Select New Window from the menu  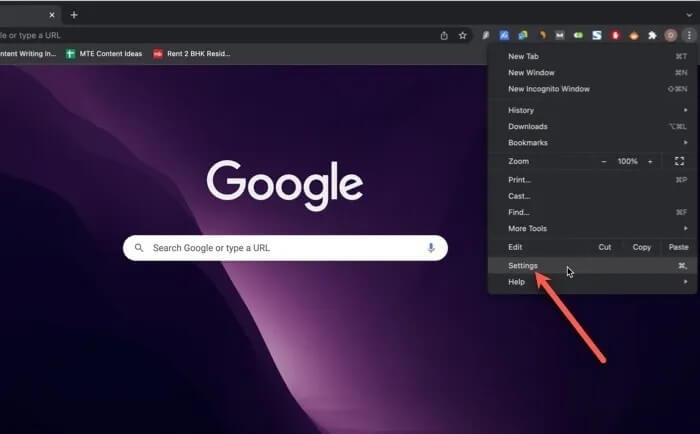[x=592, y=73]
